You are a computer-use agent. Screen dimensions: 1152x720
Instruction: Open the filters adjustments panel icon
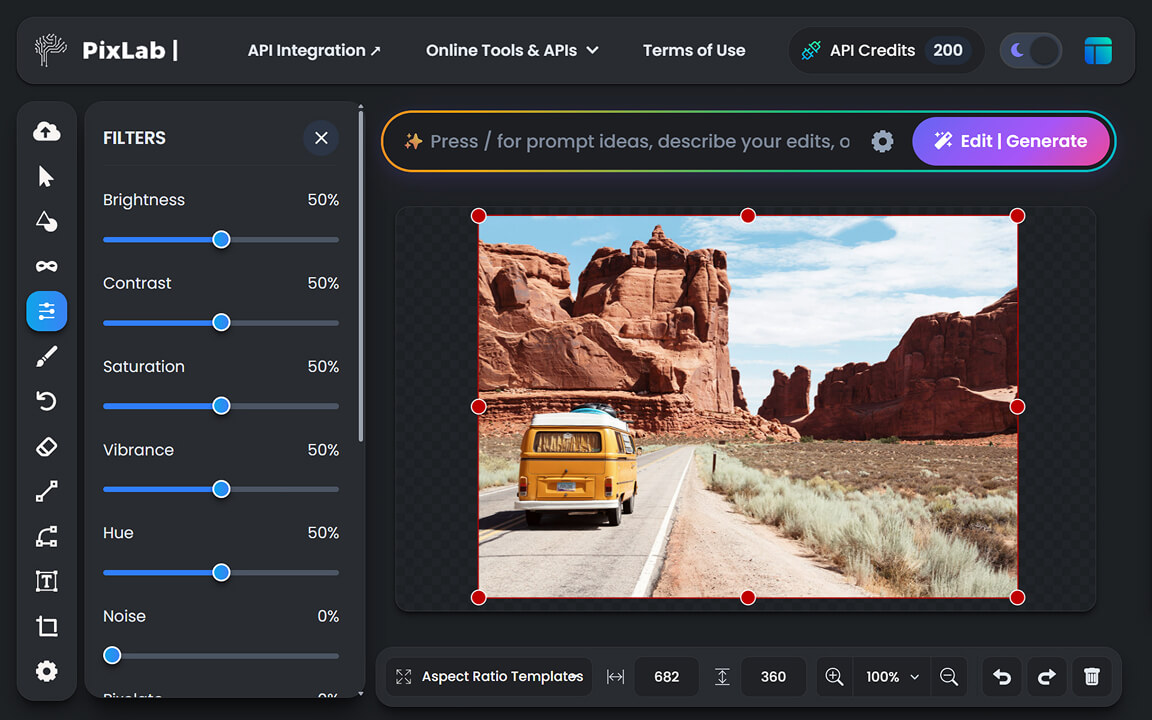(x=46, y=311)
